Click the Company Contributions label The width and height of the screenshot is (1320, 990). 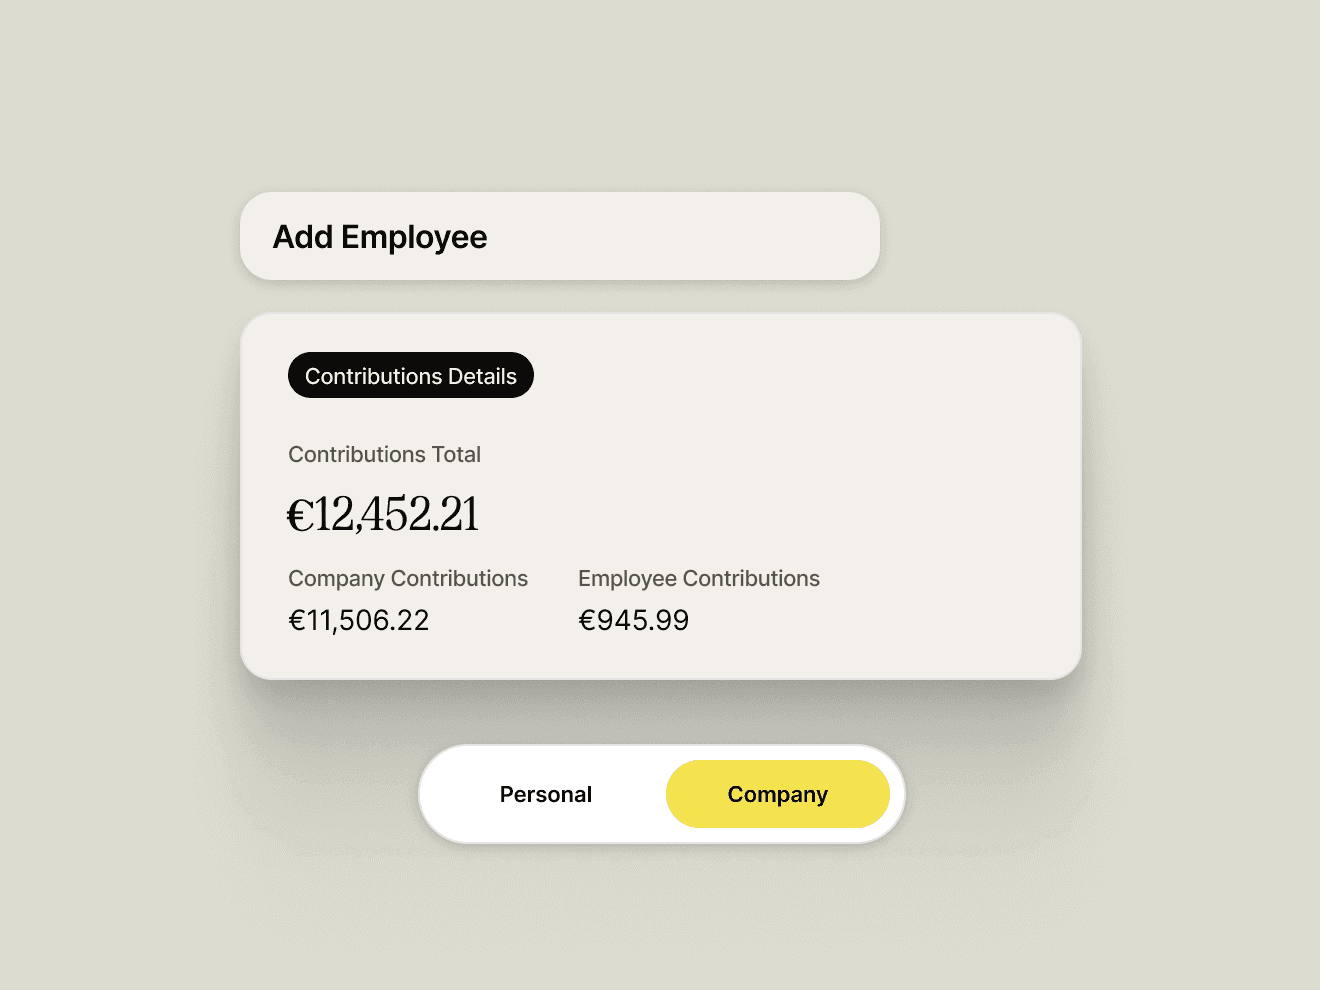(408, 578)
